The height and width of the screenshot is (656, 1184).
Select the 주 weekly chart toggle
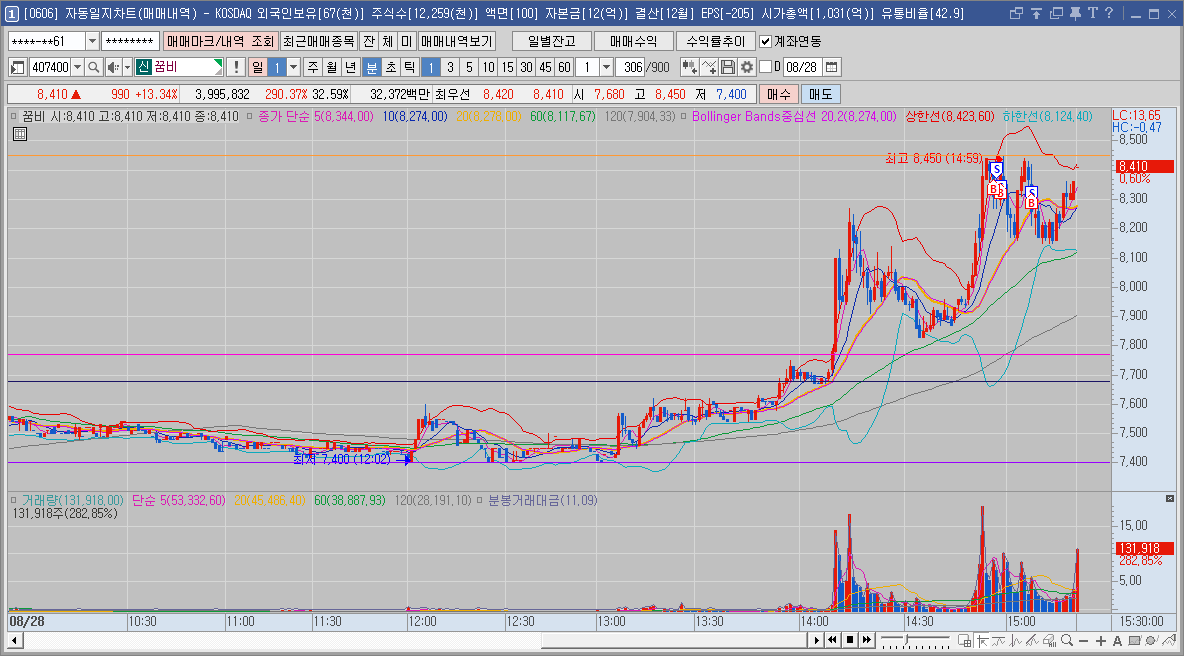313,67
